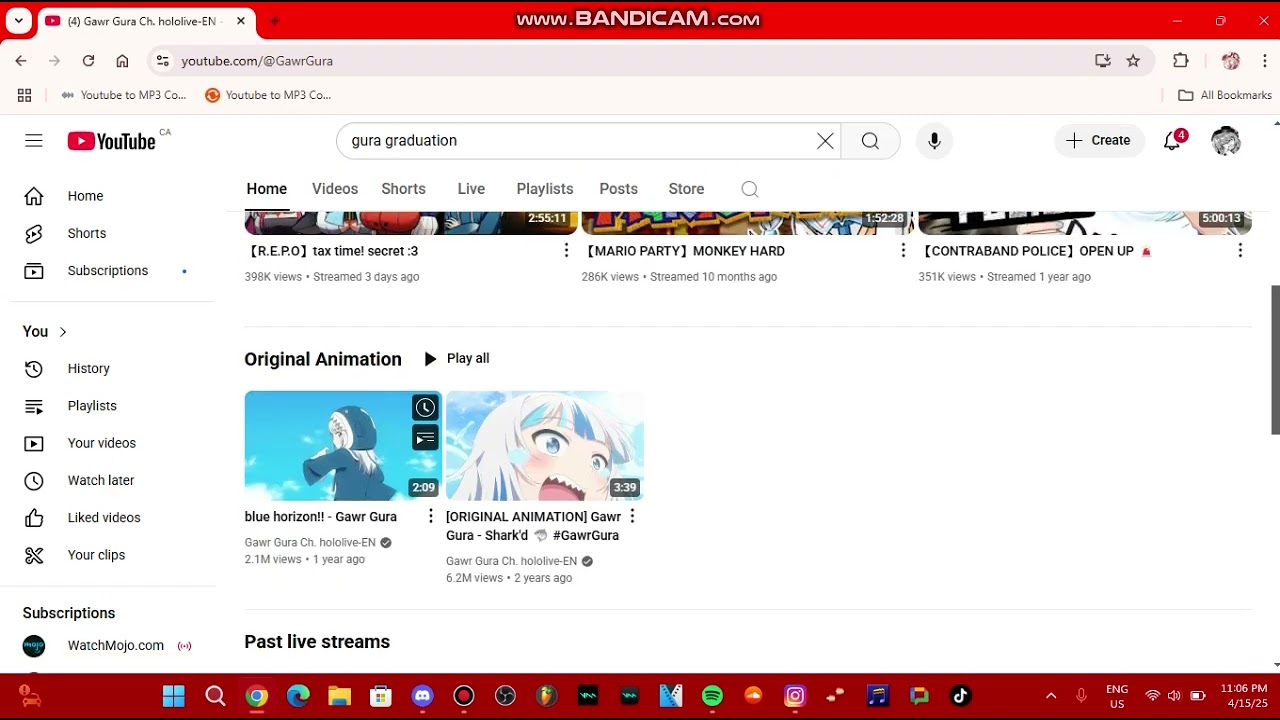Open Discord from the taskbar
Screen dimensions: 1280x720
click(422, 696)
